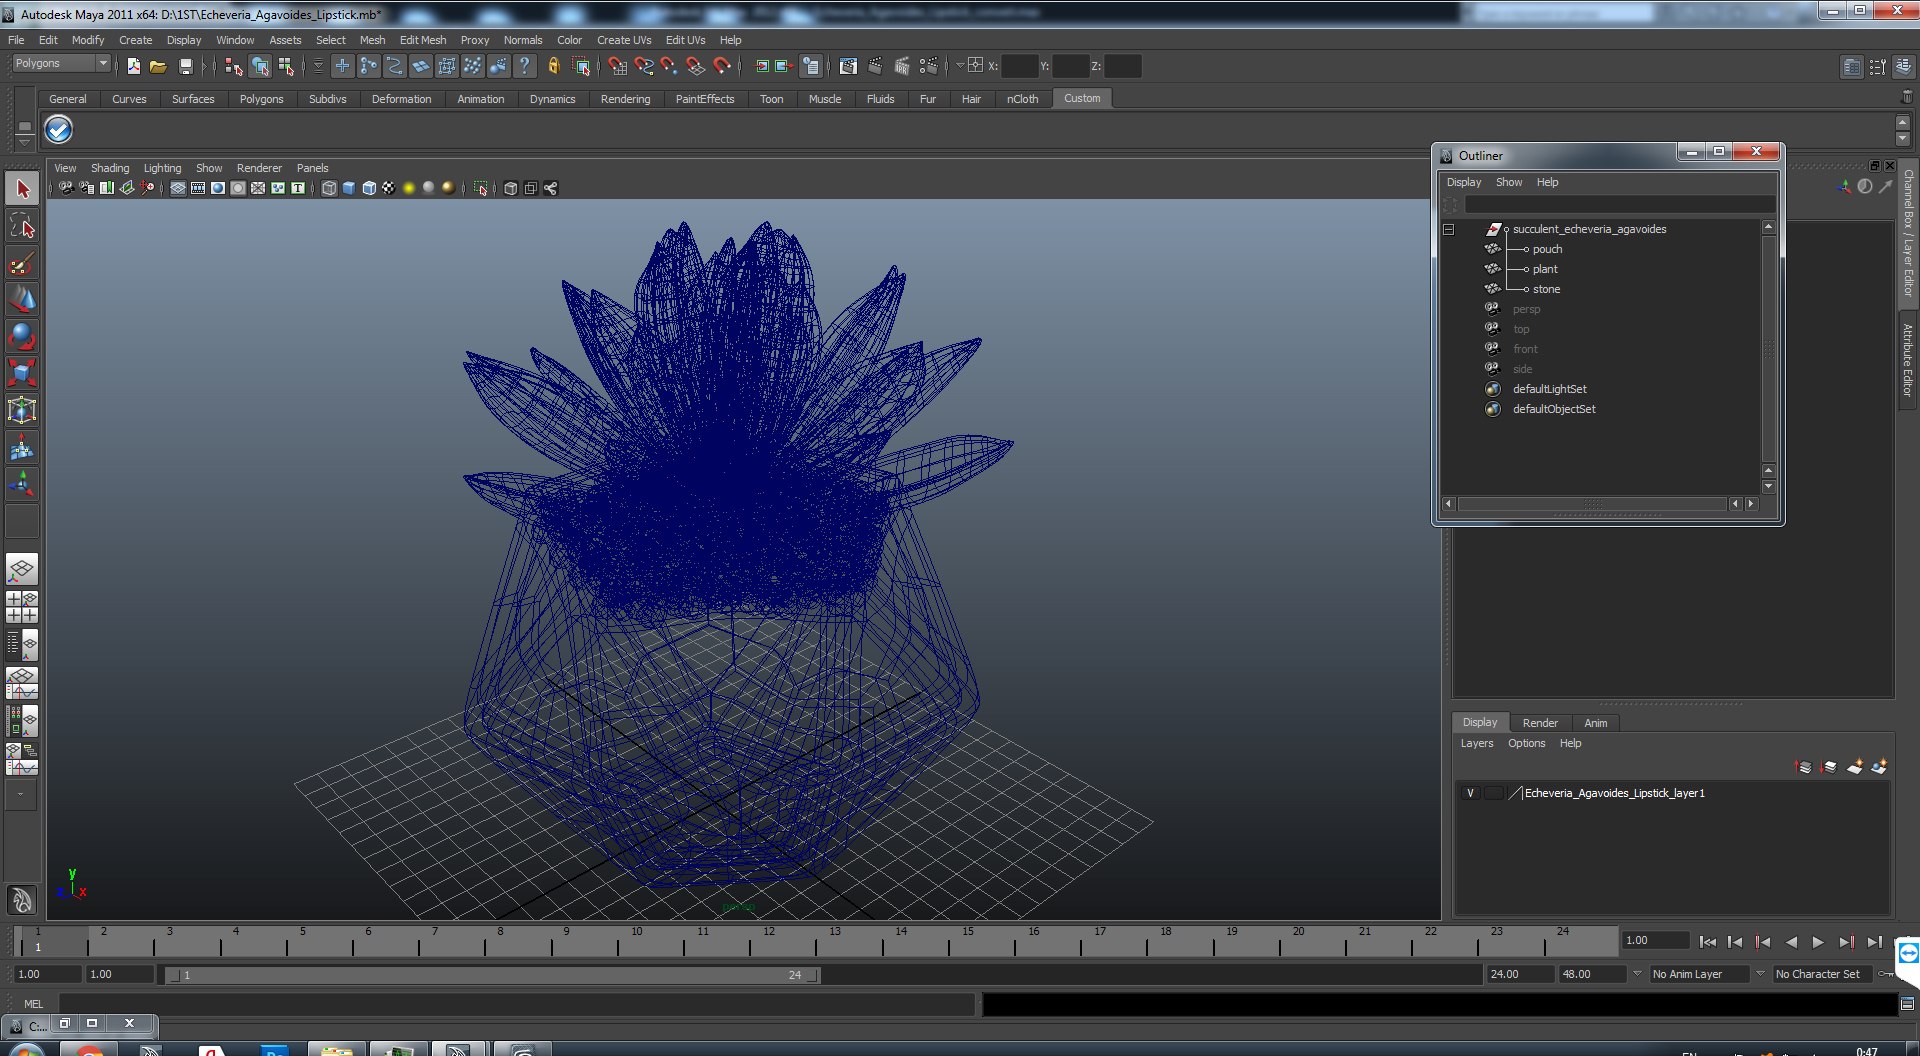Select the plant node in Outliner
Image resolution: width=1920 pixels, height=1056 pixels.
1545,269
